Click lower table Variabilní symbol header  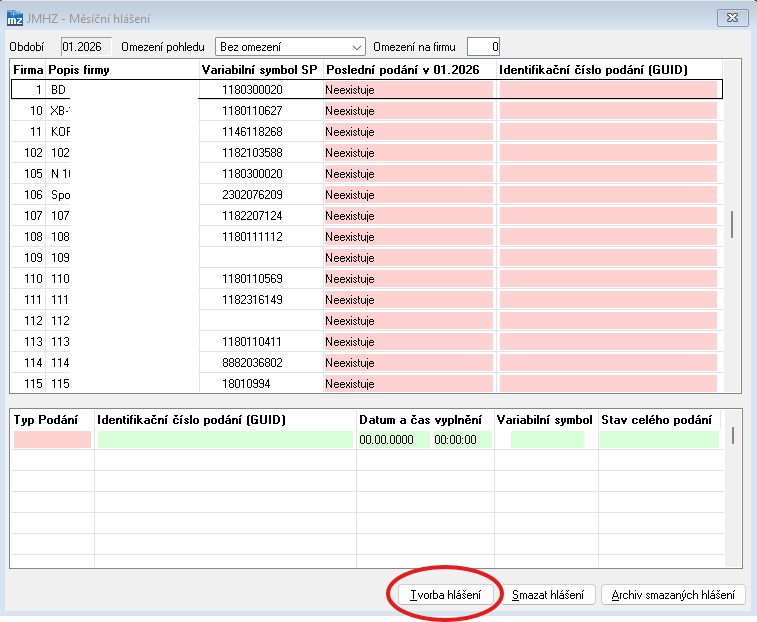click(545, 420)
